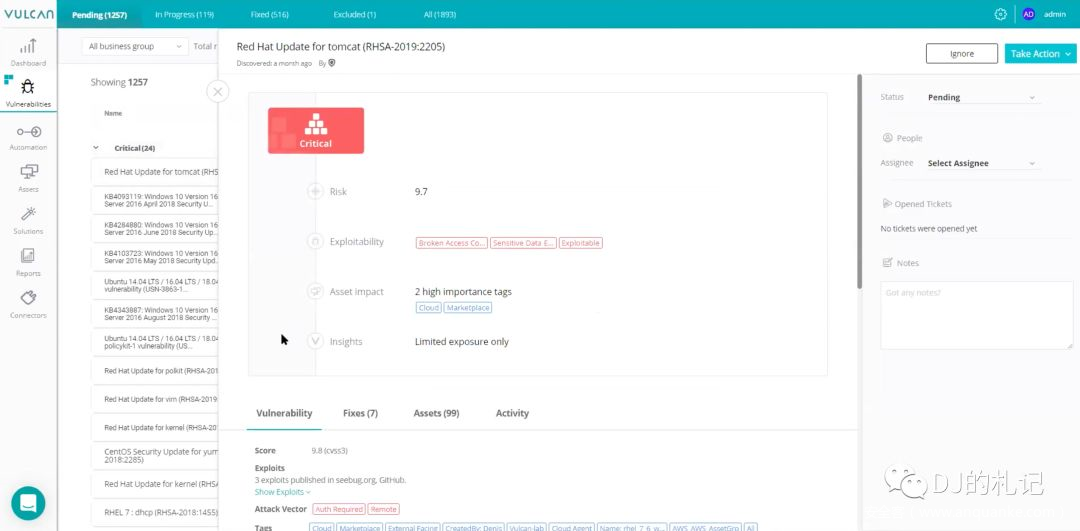The image size is (1080, 531).
Task: Click the Insights chevron icon
Action: click(315, 341)
